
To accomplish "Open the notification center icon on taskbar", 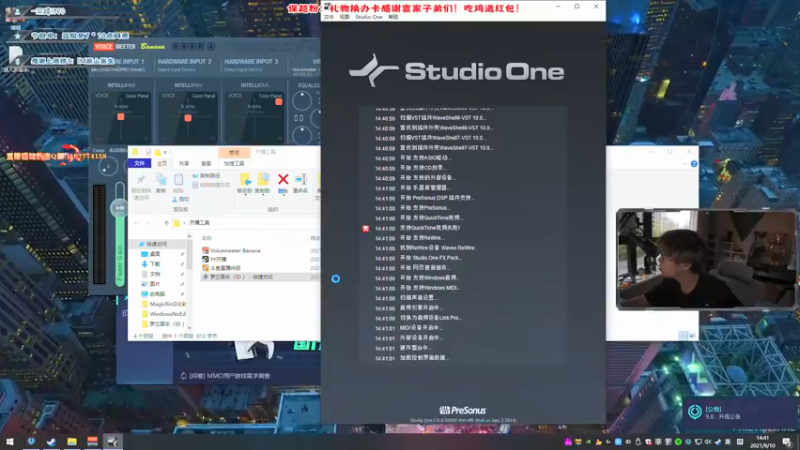I will click(787, 442).
